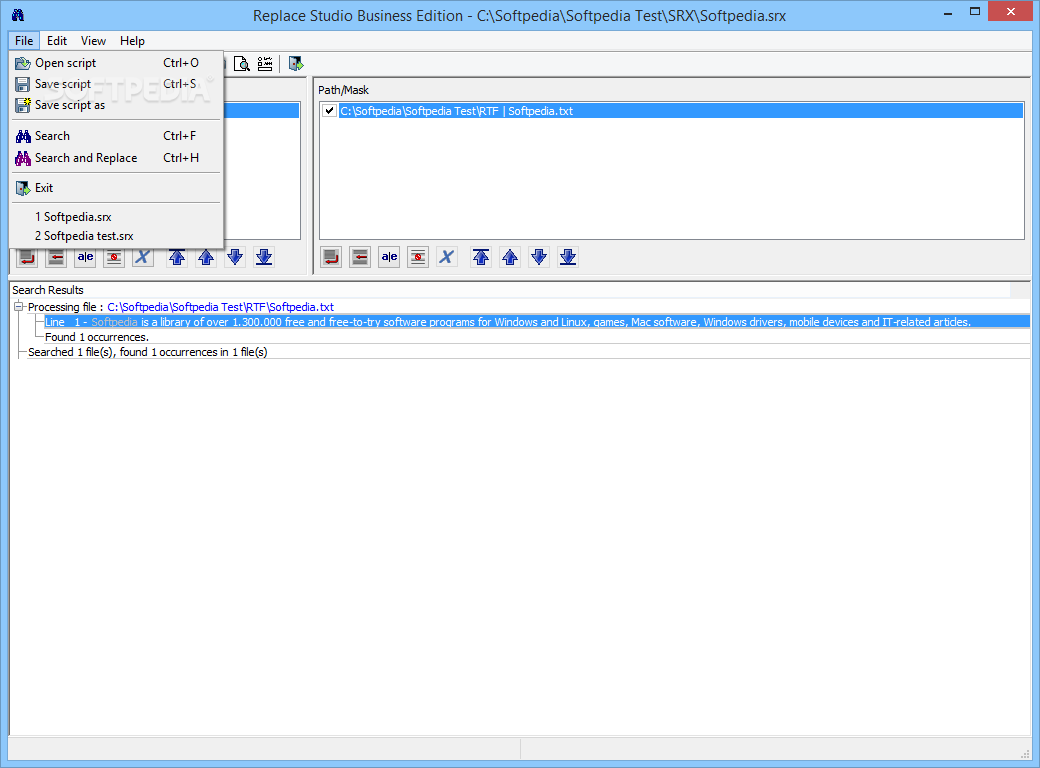
Task: Click the a|e edit button under left list
Action: pyautogui.click(x=86, y=257)
